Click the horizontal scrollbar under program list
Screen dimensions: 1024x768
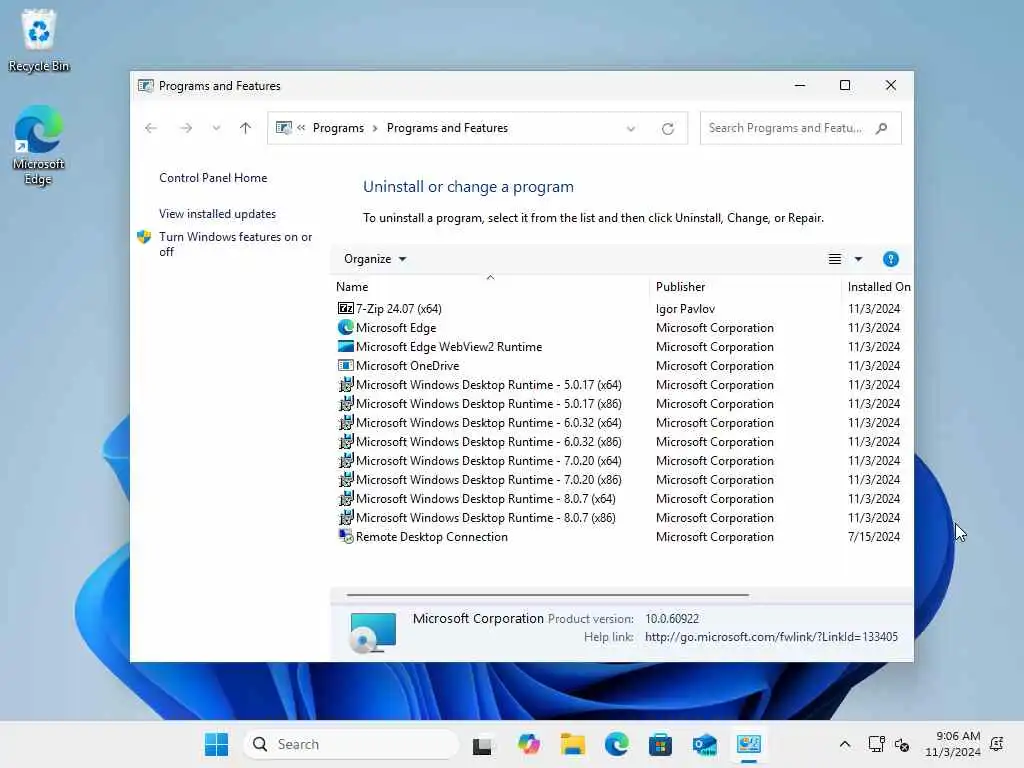pyautogui.click(x=547, y=595)
